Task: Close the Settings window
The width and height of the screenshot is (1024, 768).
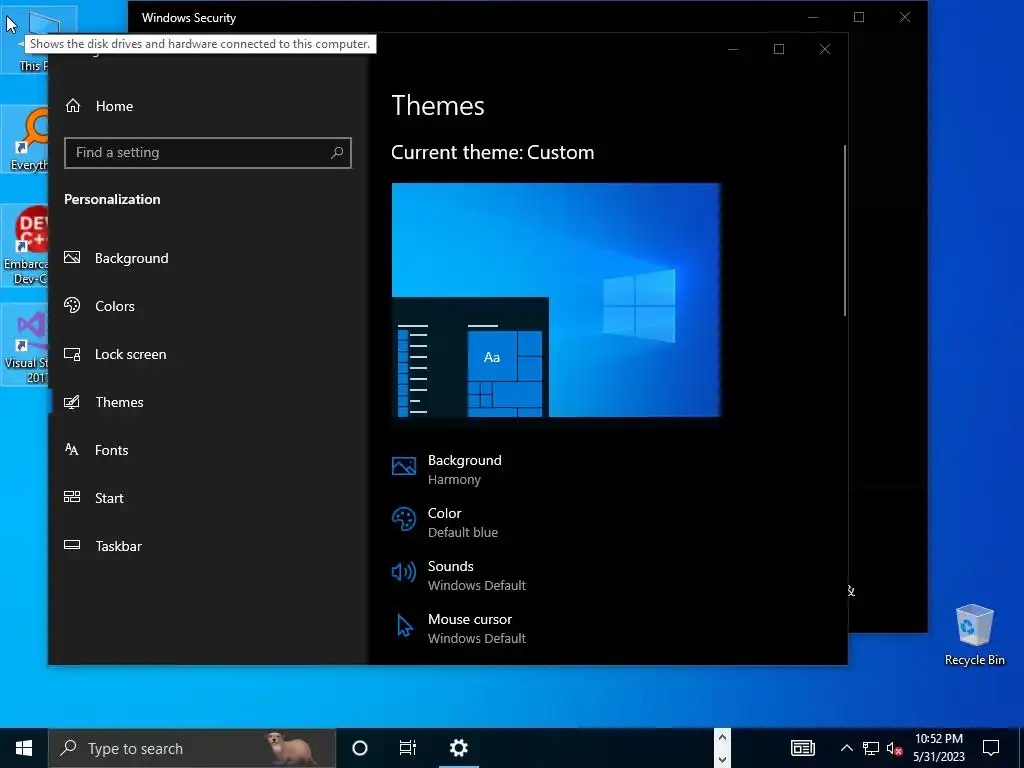Action: [x=825, y=49]
